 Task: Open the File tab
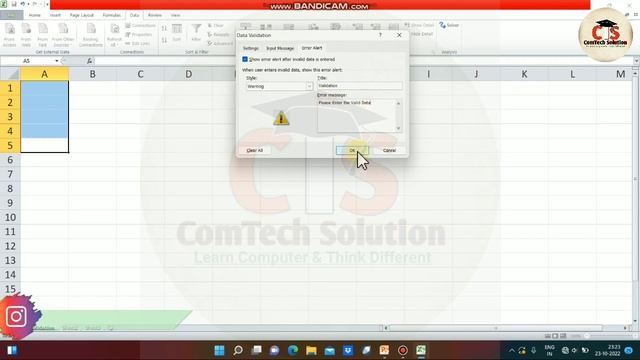click(x=11, y=15)
